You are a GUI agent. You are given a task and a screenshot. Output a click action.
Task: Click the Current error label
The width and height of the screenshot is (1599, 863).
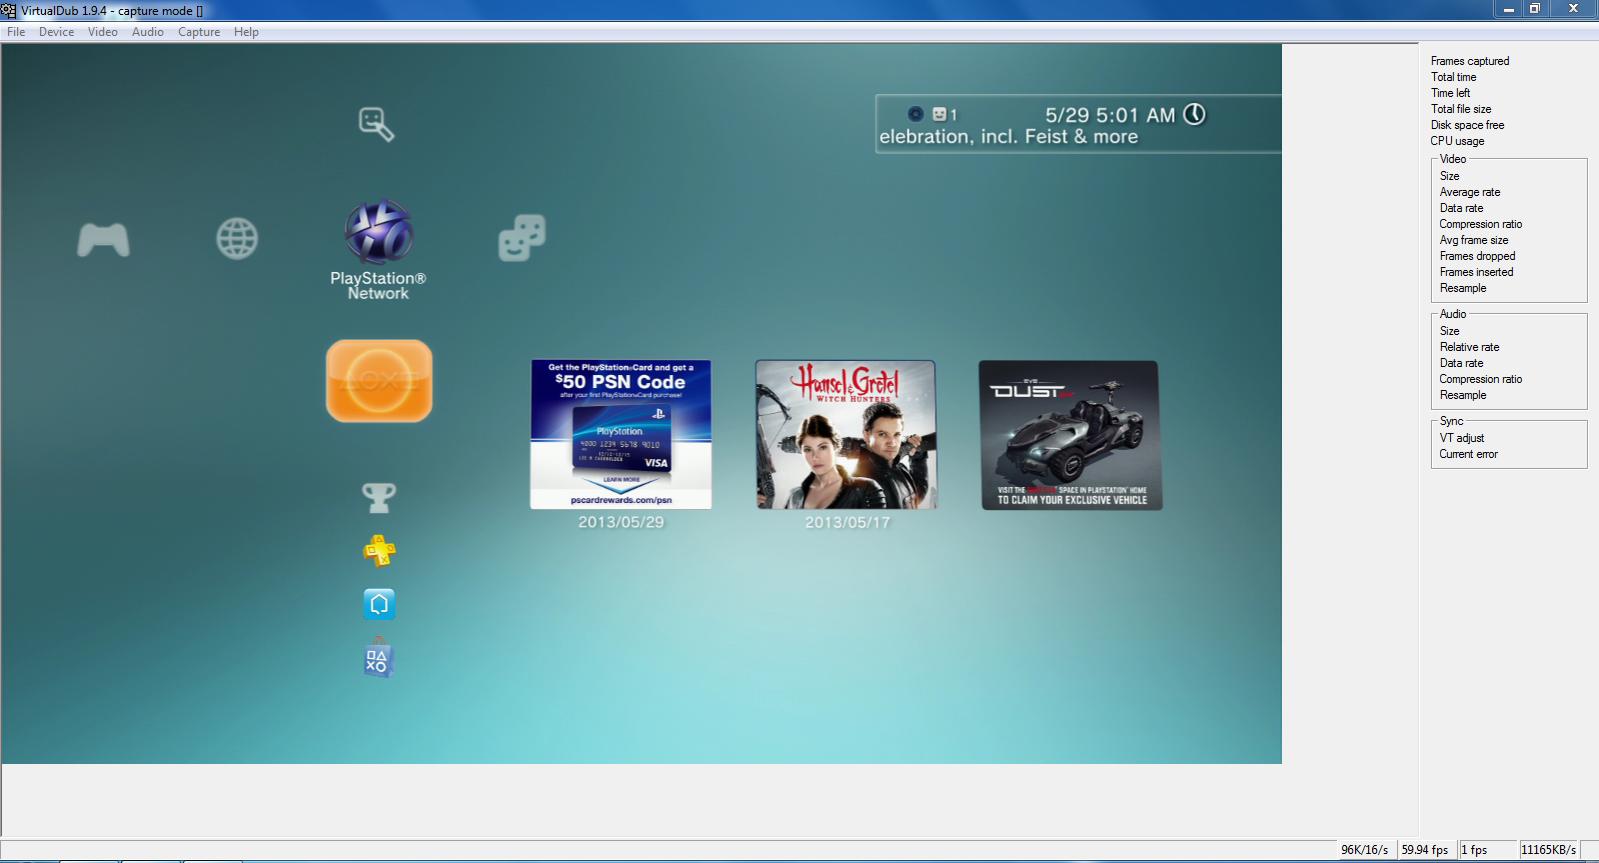click(x=1468, y=454)
